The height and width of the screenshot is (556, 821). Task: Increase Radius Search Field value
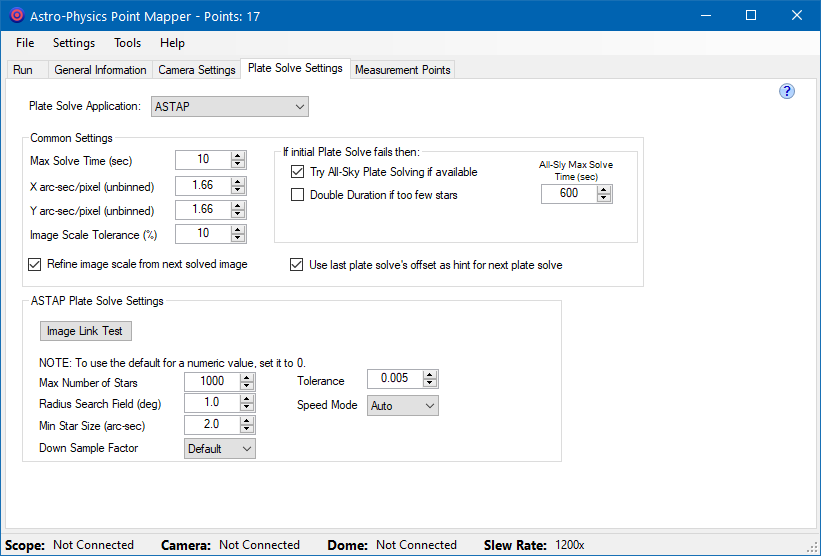point(247,399)
